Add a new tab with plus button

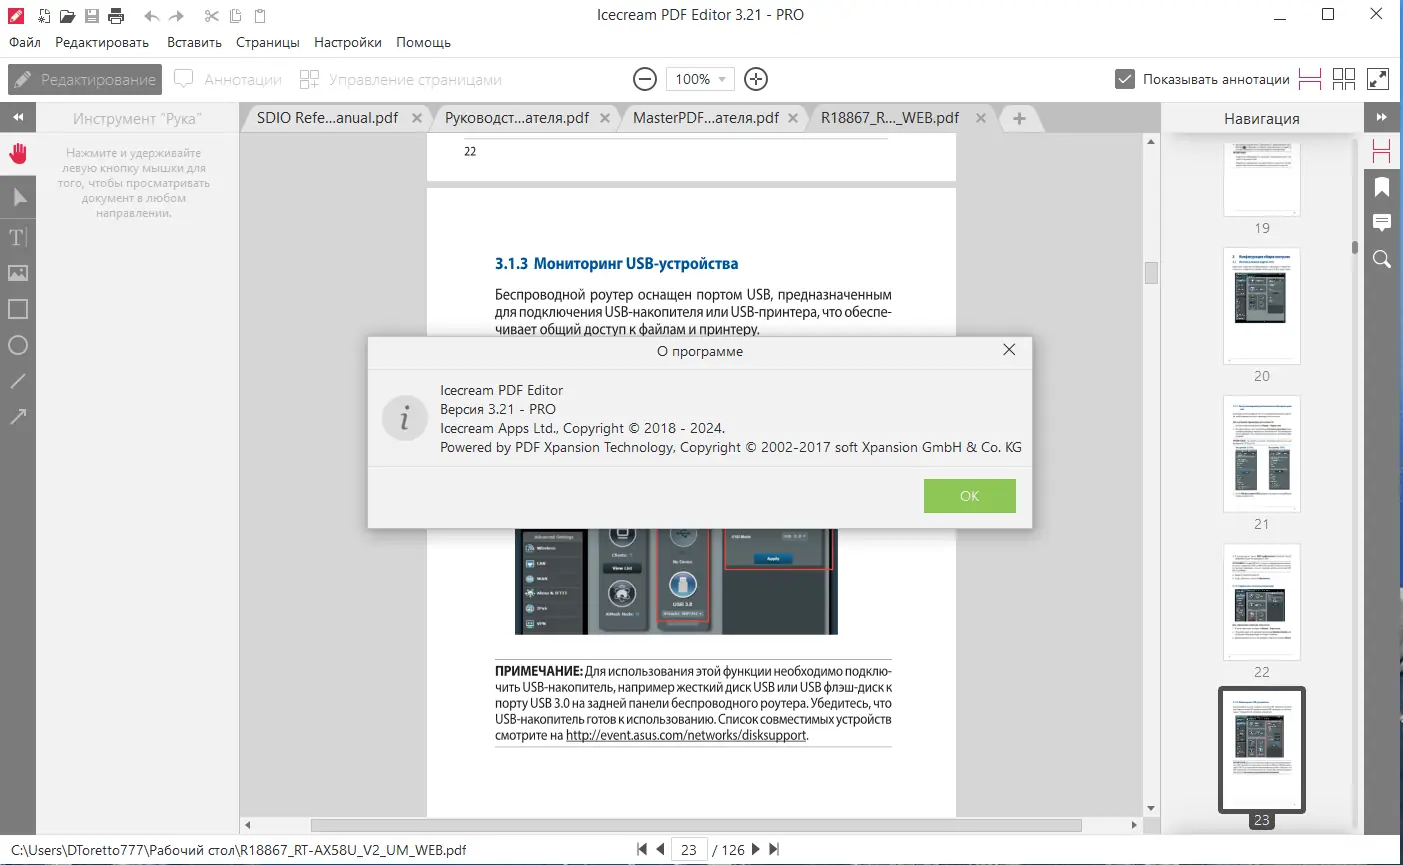point(1019,118)
